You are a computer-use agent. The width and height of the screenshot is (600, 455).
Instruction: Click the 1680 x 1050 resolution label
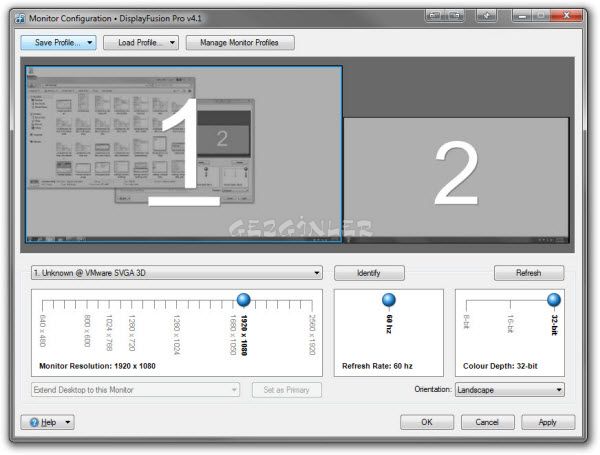point(232,335)
